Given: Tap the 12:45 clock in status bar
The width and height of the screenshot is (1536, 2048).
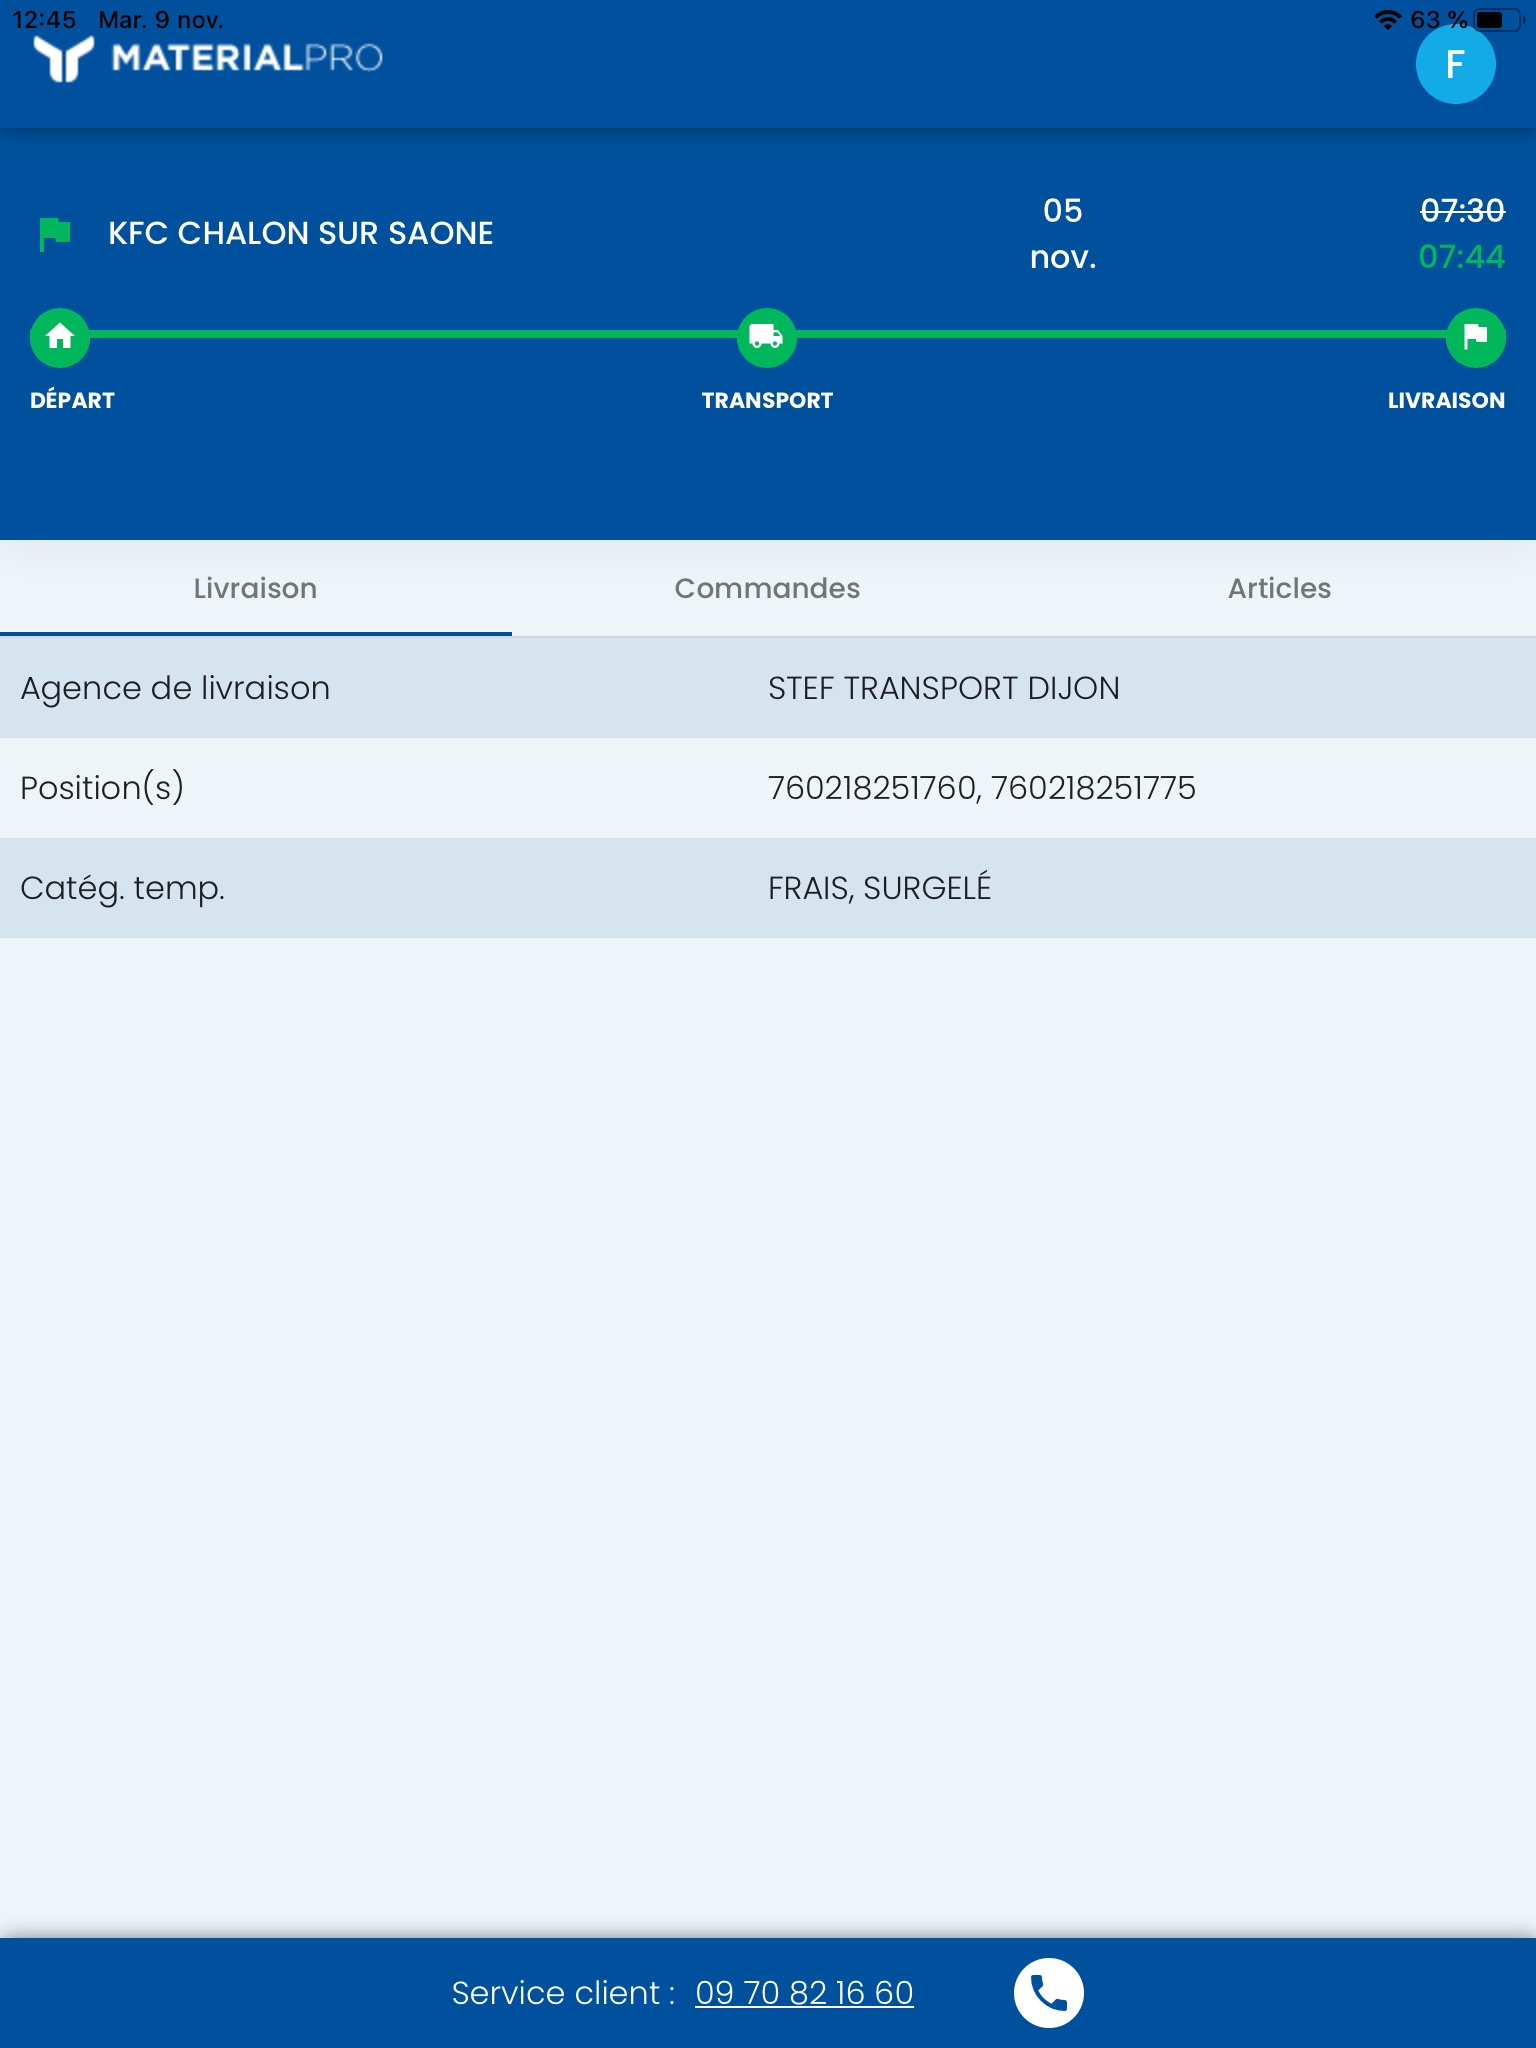Looking at the screenshot, I should [x=44, y=20].
